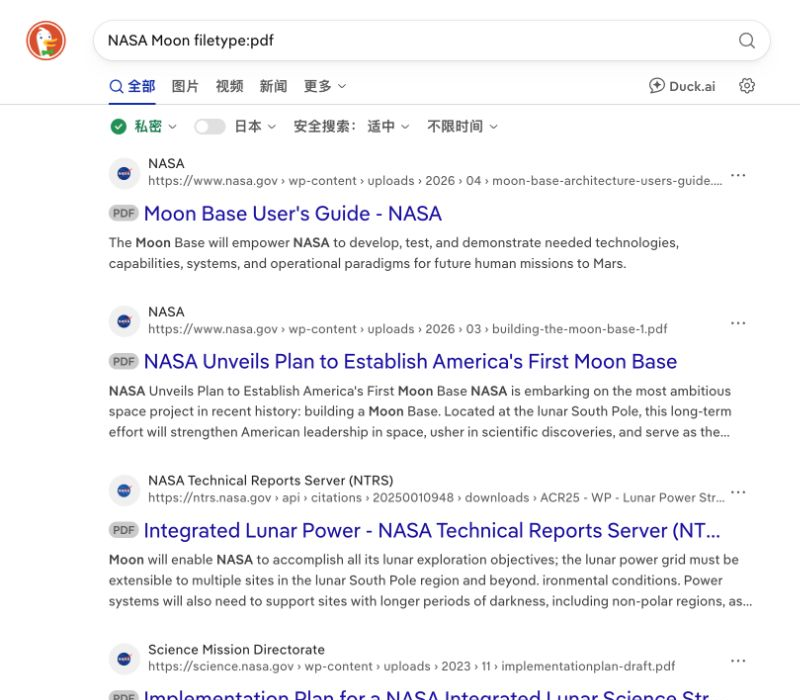Open options menu for Integrated Lunar Power result
The image size is (800, 700).
click(x=738, y=492)
